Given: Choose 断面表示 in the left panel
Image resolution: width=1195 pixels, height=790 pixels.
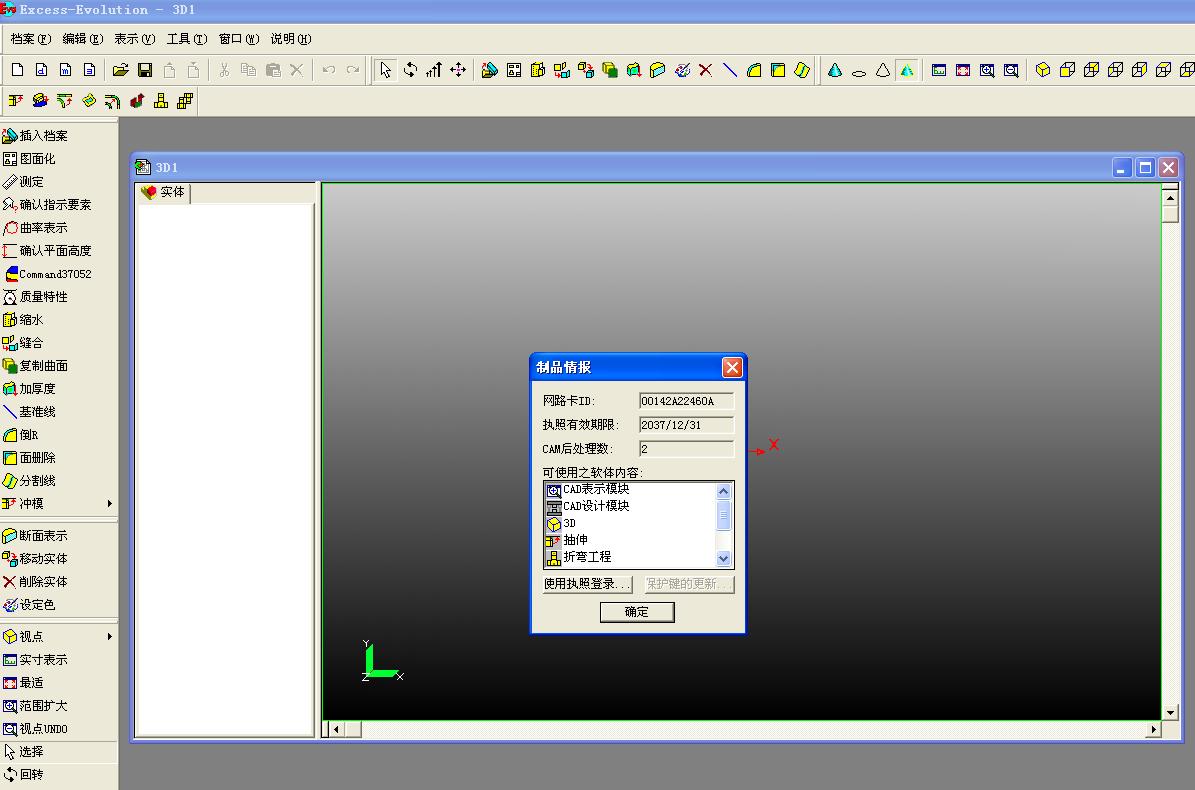Looking at the screenshot, I should pyautogui.click(x=35, y=536).
